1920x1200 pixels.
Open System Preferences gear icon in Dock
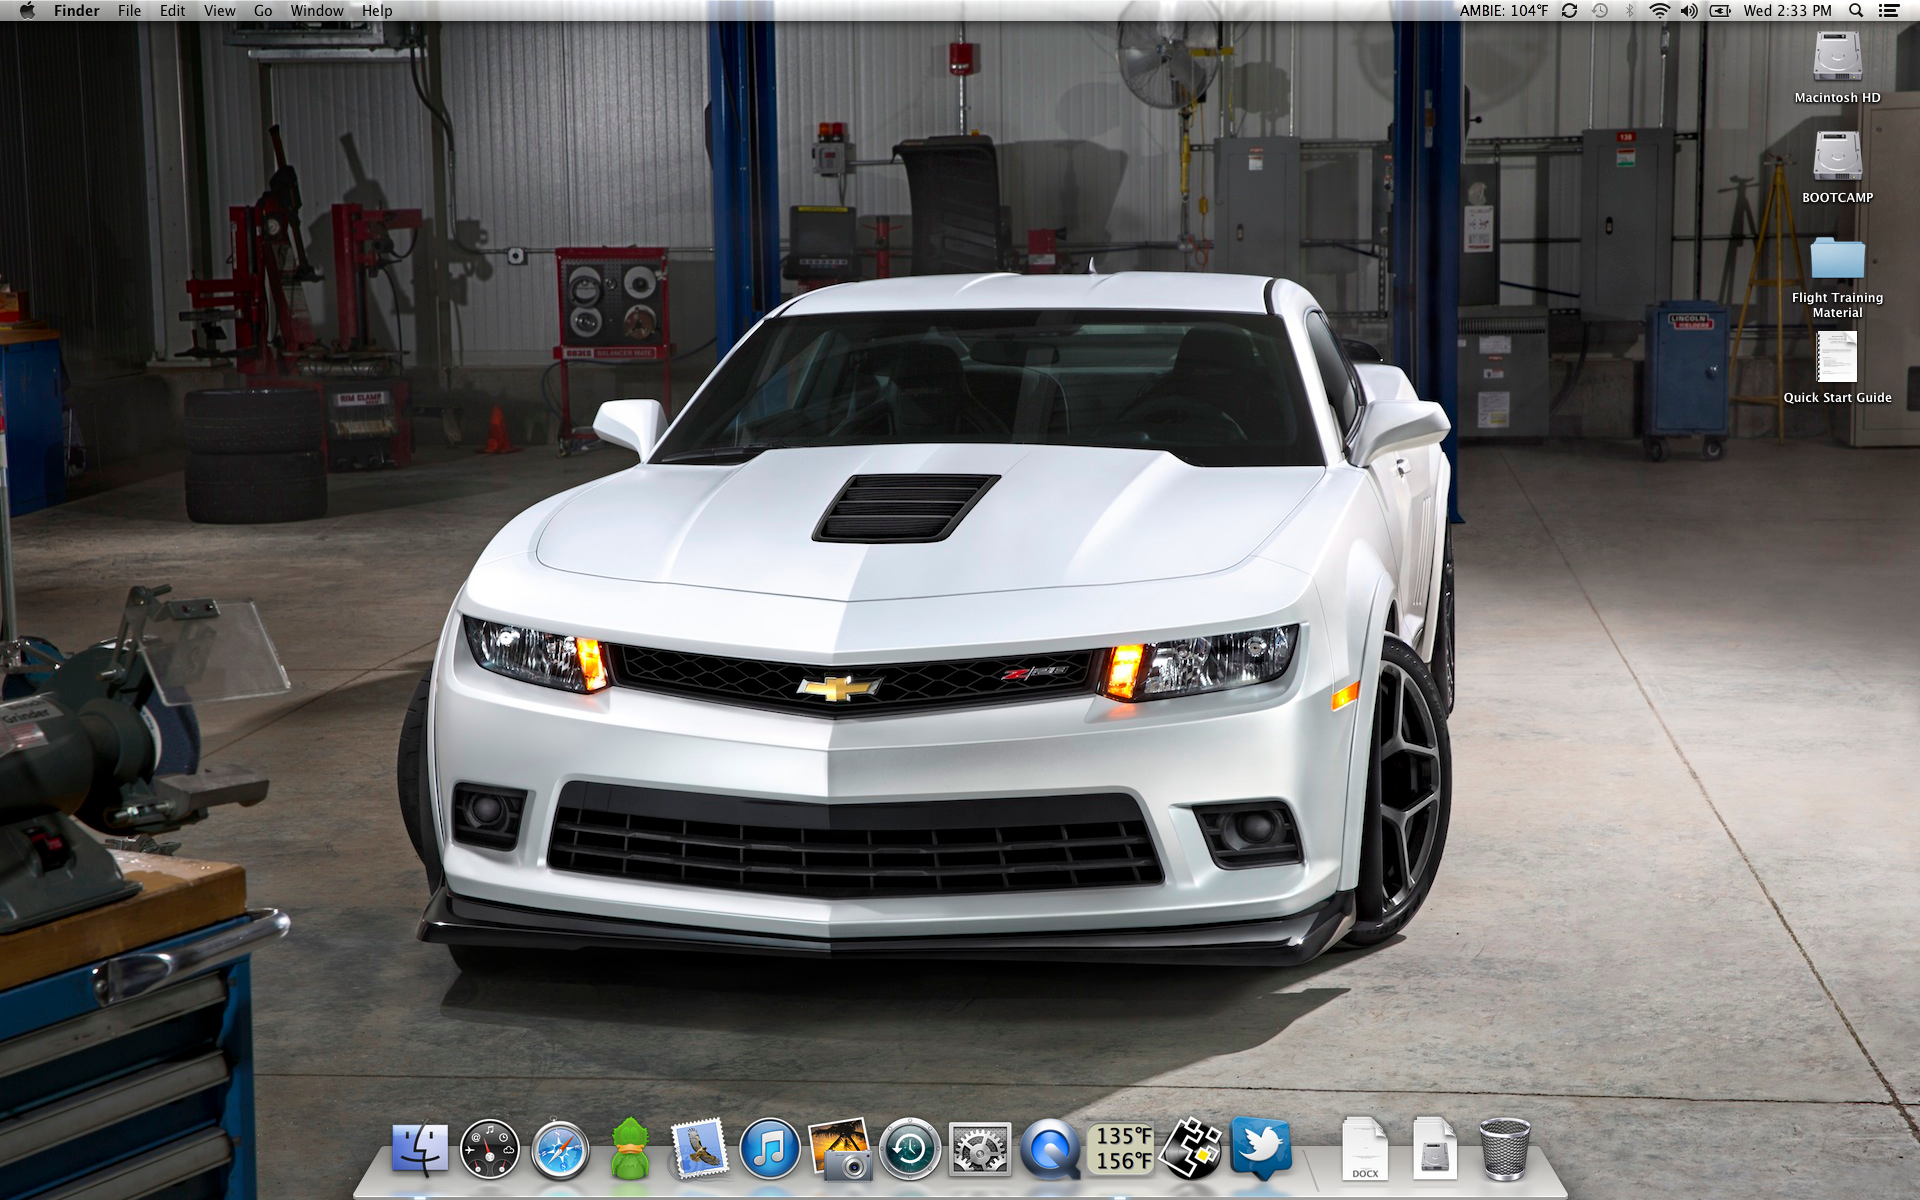[980, 1149]
